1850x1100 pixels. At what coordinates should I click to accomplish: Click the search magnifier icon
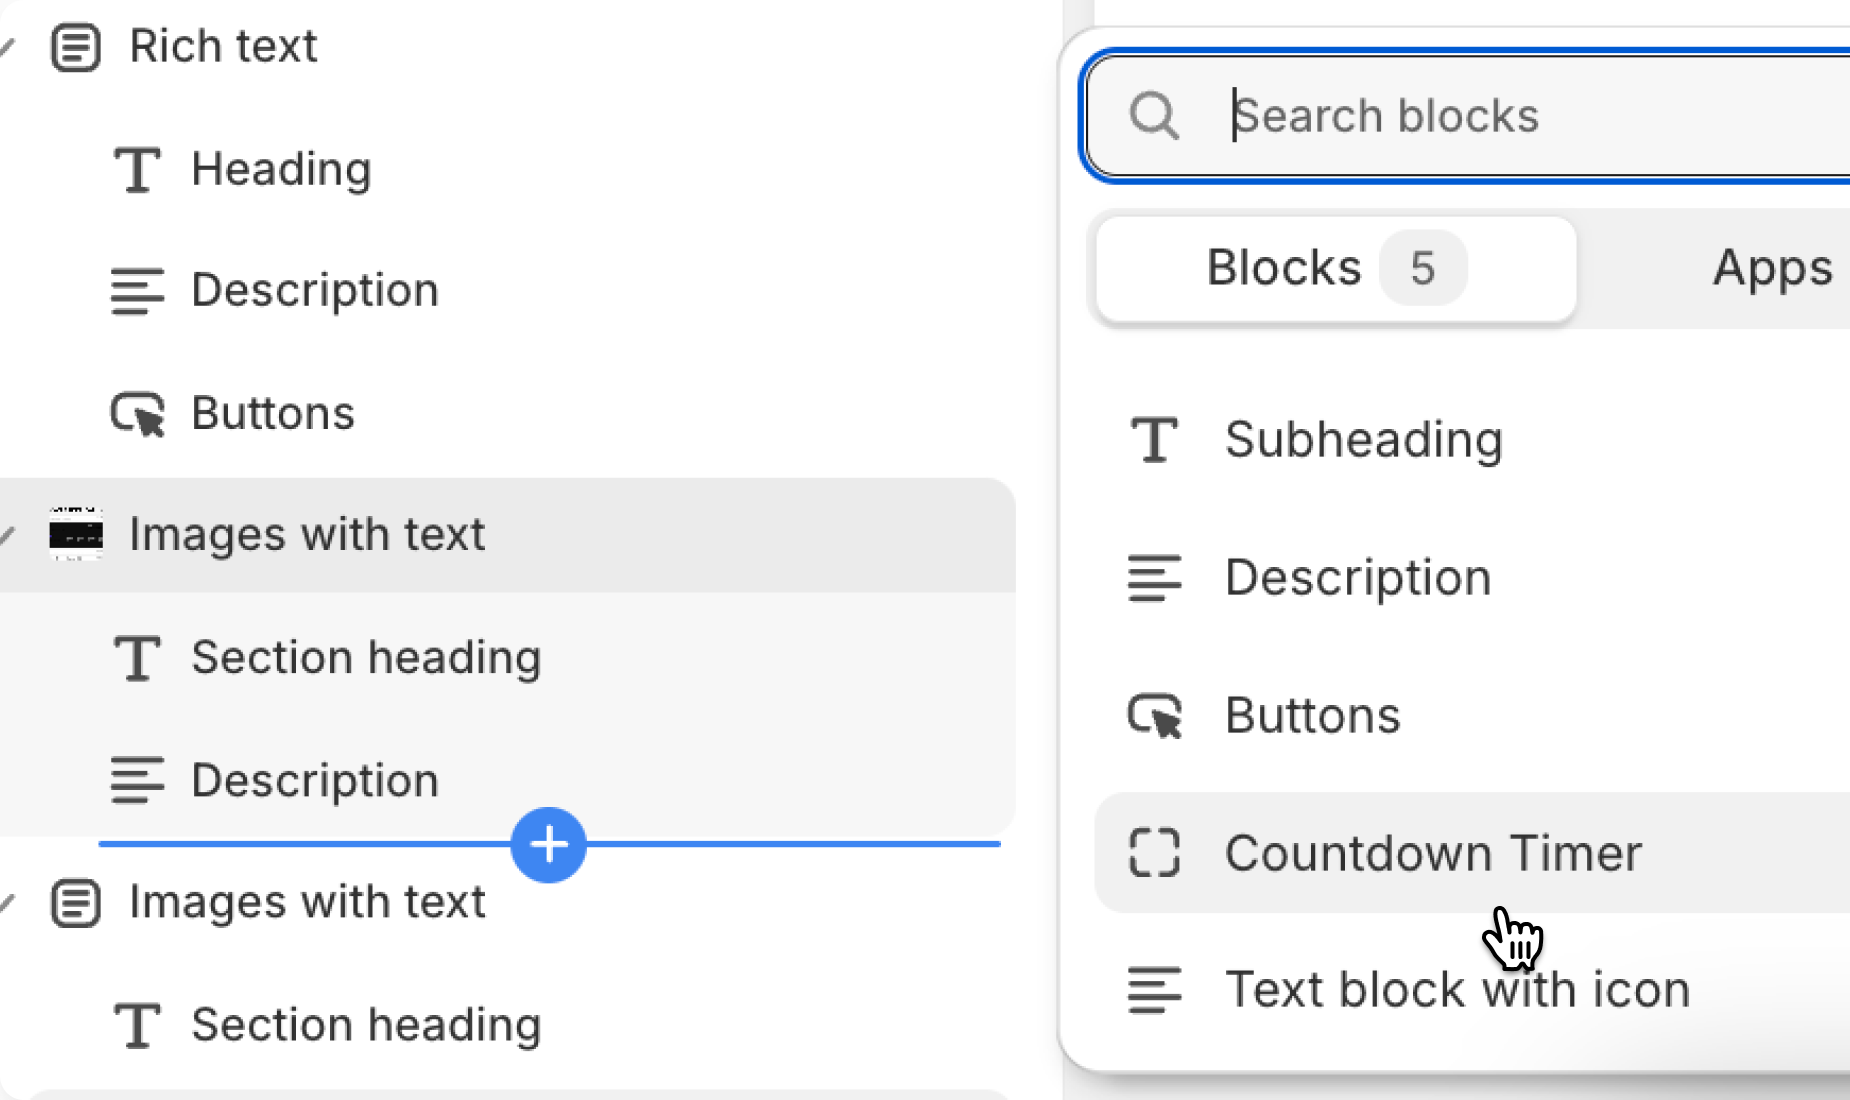pyautogui.click(x=1154, y=116)
